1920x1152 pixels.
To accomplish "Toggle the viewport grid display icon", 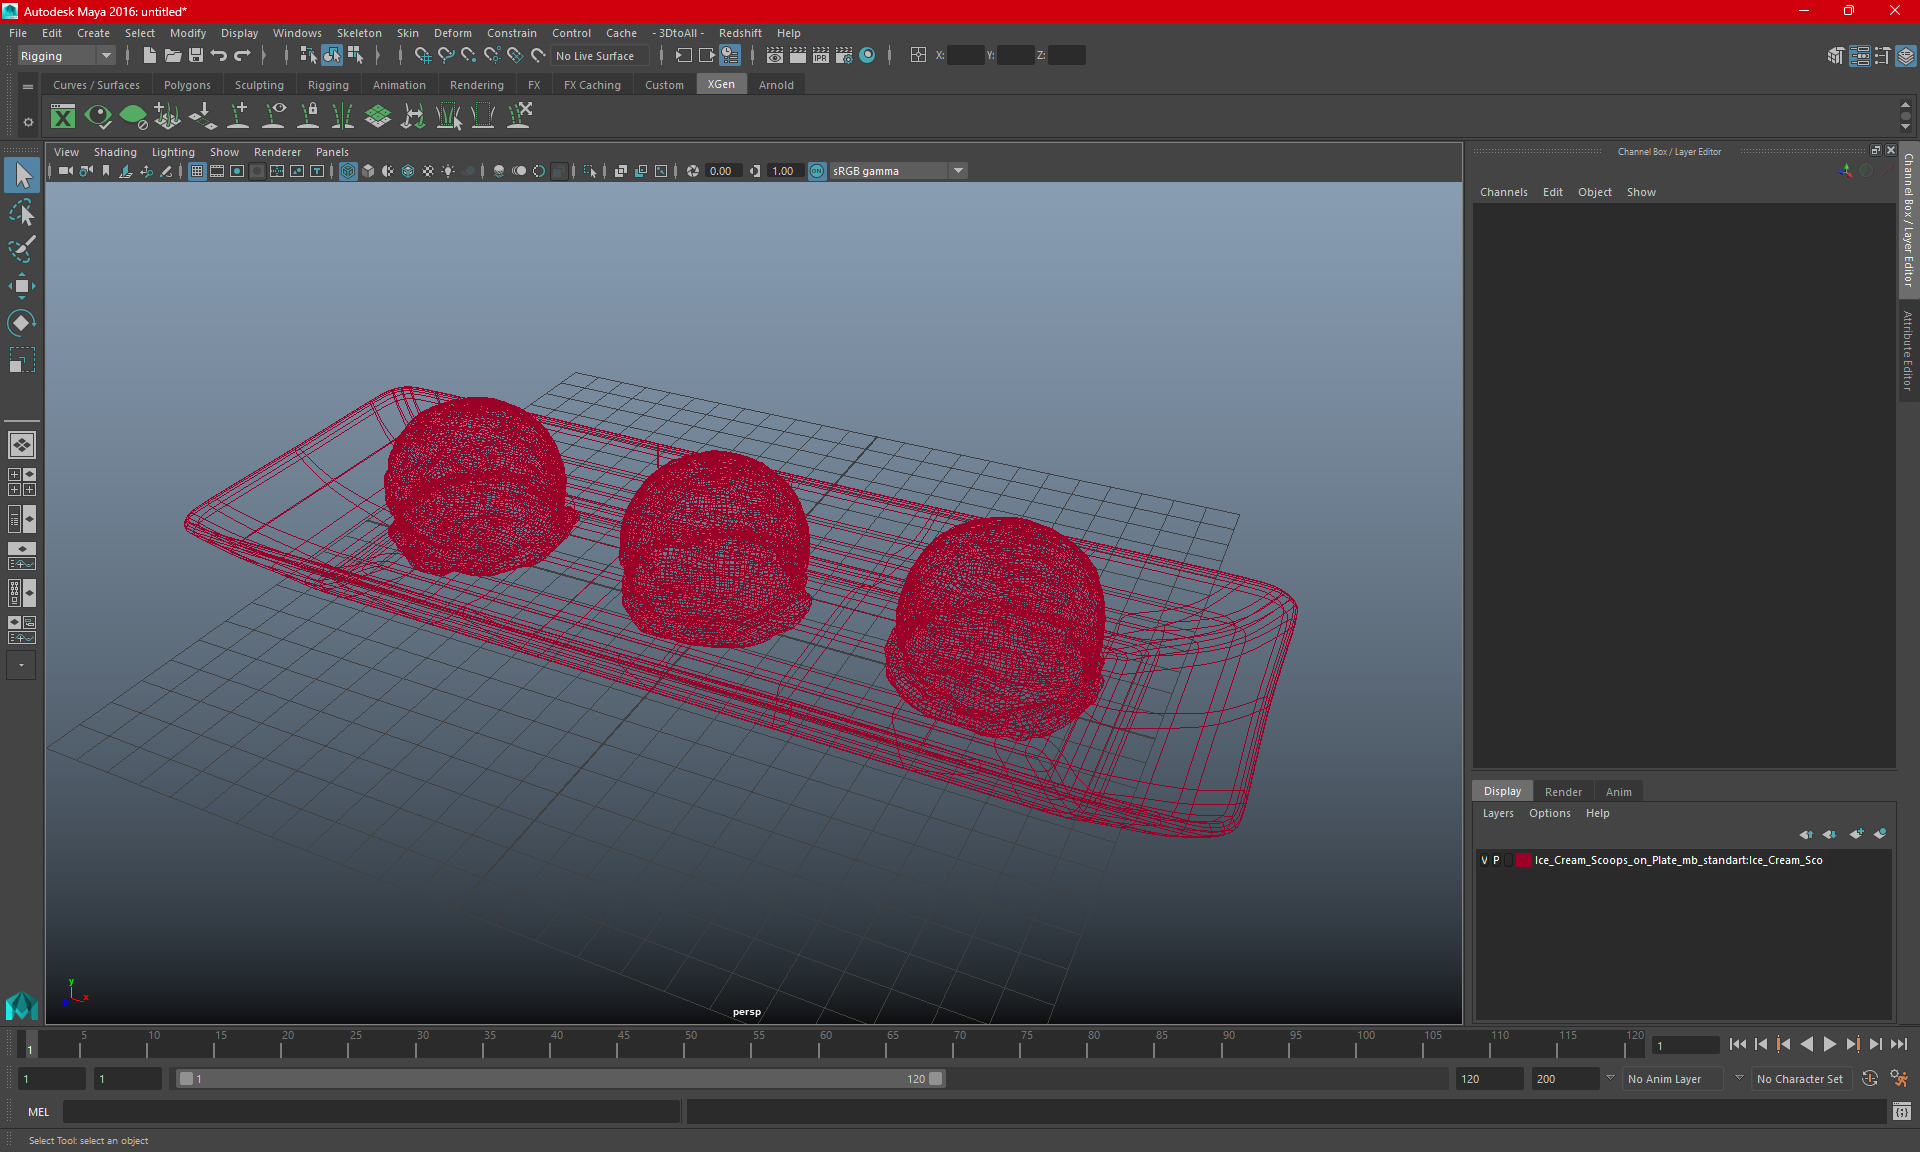I will coord(197,171).
